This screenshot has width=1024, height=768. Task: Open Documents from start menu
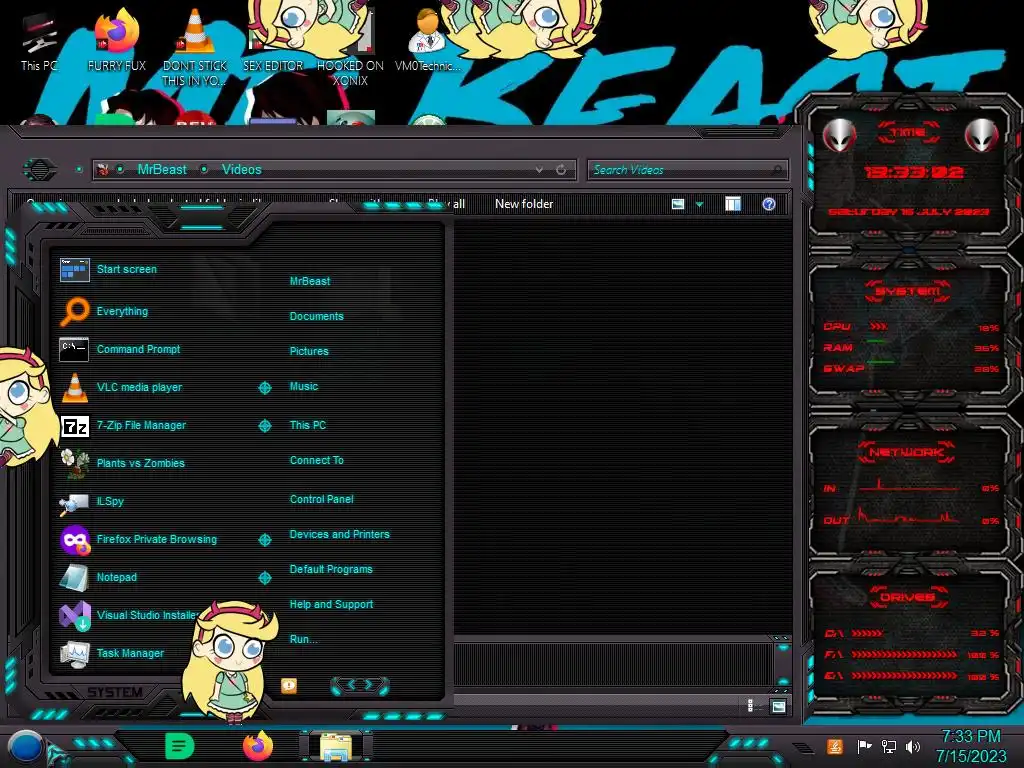317,316
